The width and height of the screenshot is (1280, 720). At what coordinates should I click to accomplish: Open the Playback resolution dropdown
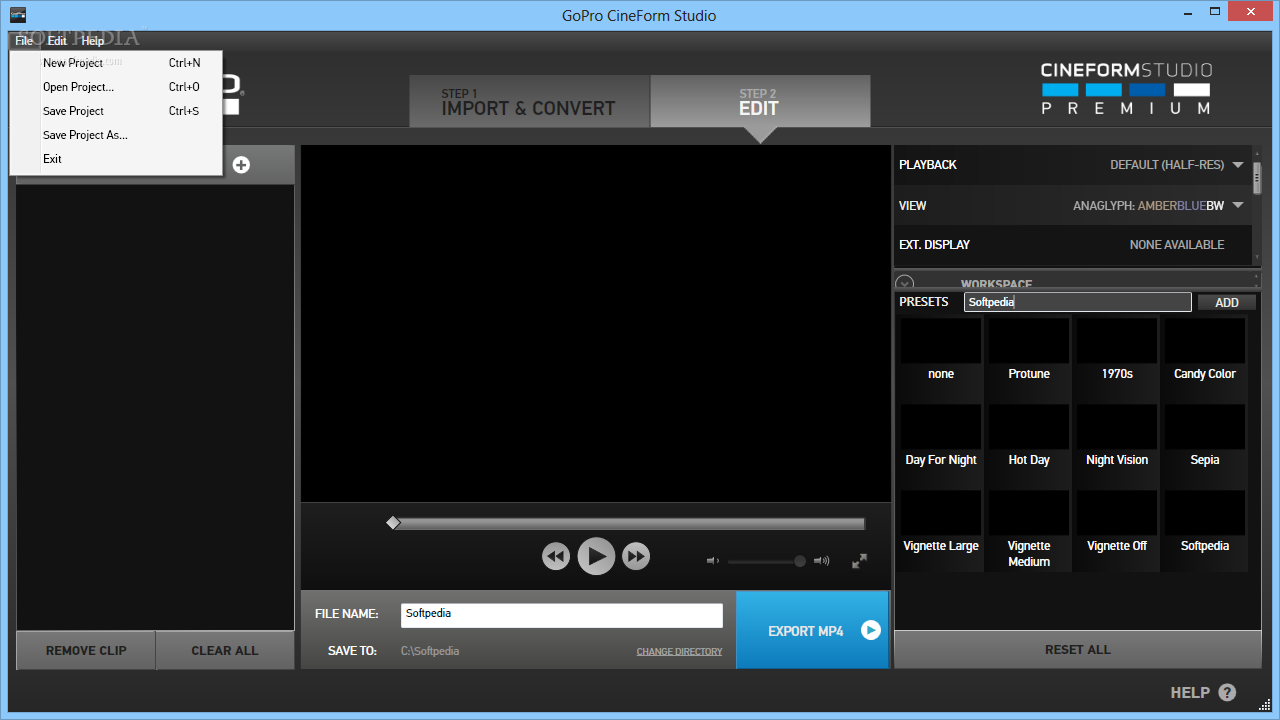tap(1238, 165)
